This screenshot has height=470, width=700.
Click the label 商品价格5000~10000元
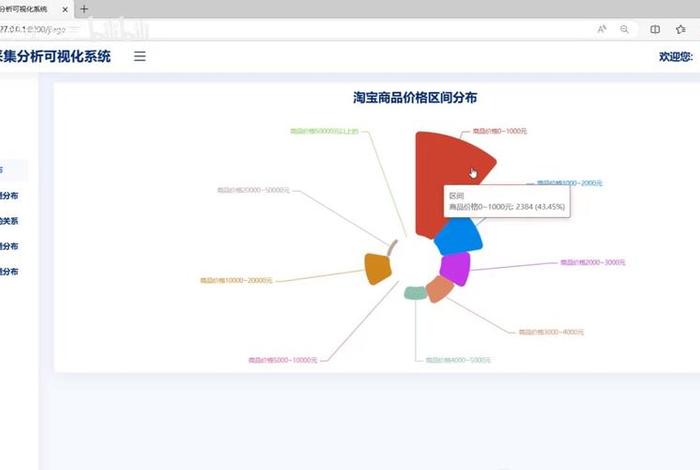(283, 360)
